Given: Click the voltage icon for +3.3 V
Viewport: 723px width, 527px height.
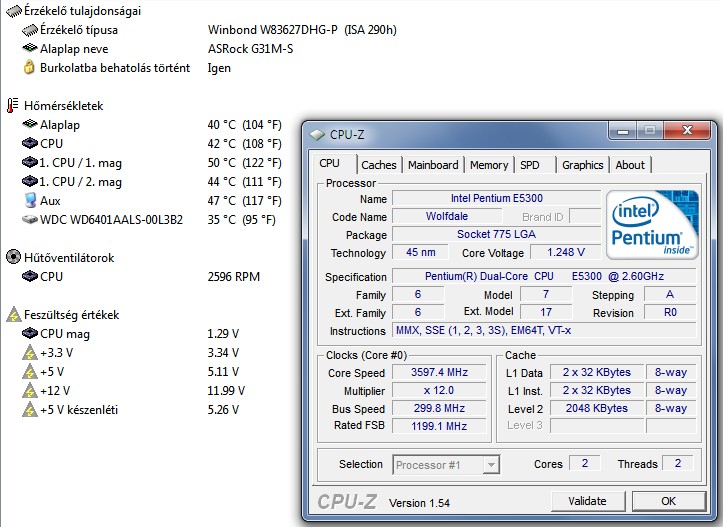Looking at the screenshot, I should point(30,353).
